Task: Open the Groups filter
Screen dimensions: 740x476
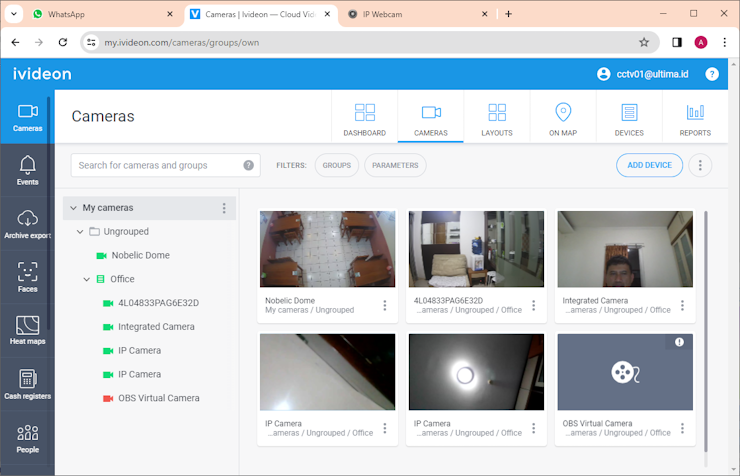Action: click(x=336, y=165)
